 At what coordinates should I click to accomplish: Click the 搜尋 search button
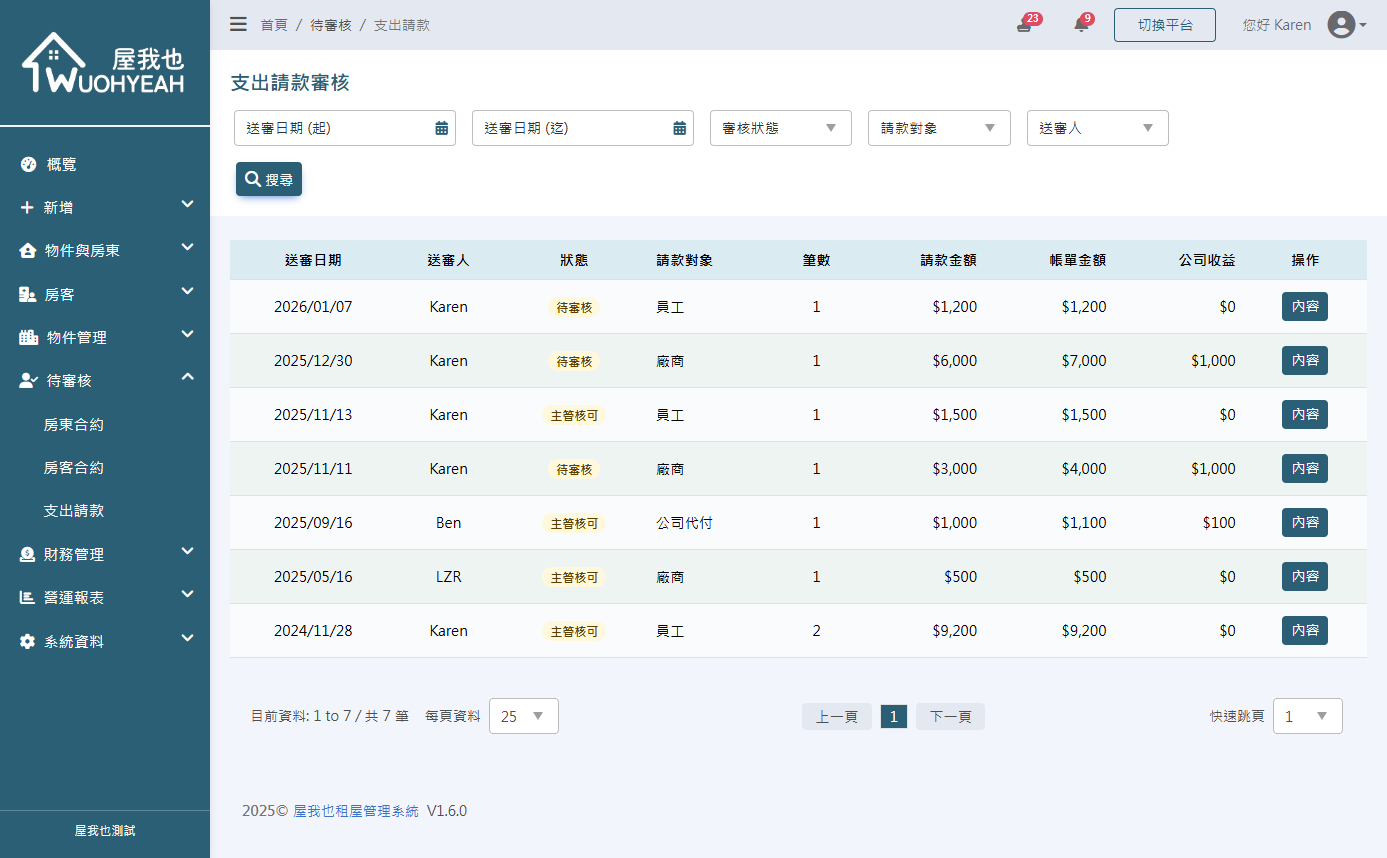(268, 179)
